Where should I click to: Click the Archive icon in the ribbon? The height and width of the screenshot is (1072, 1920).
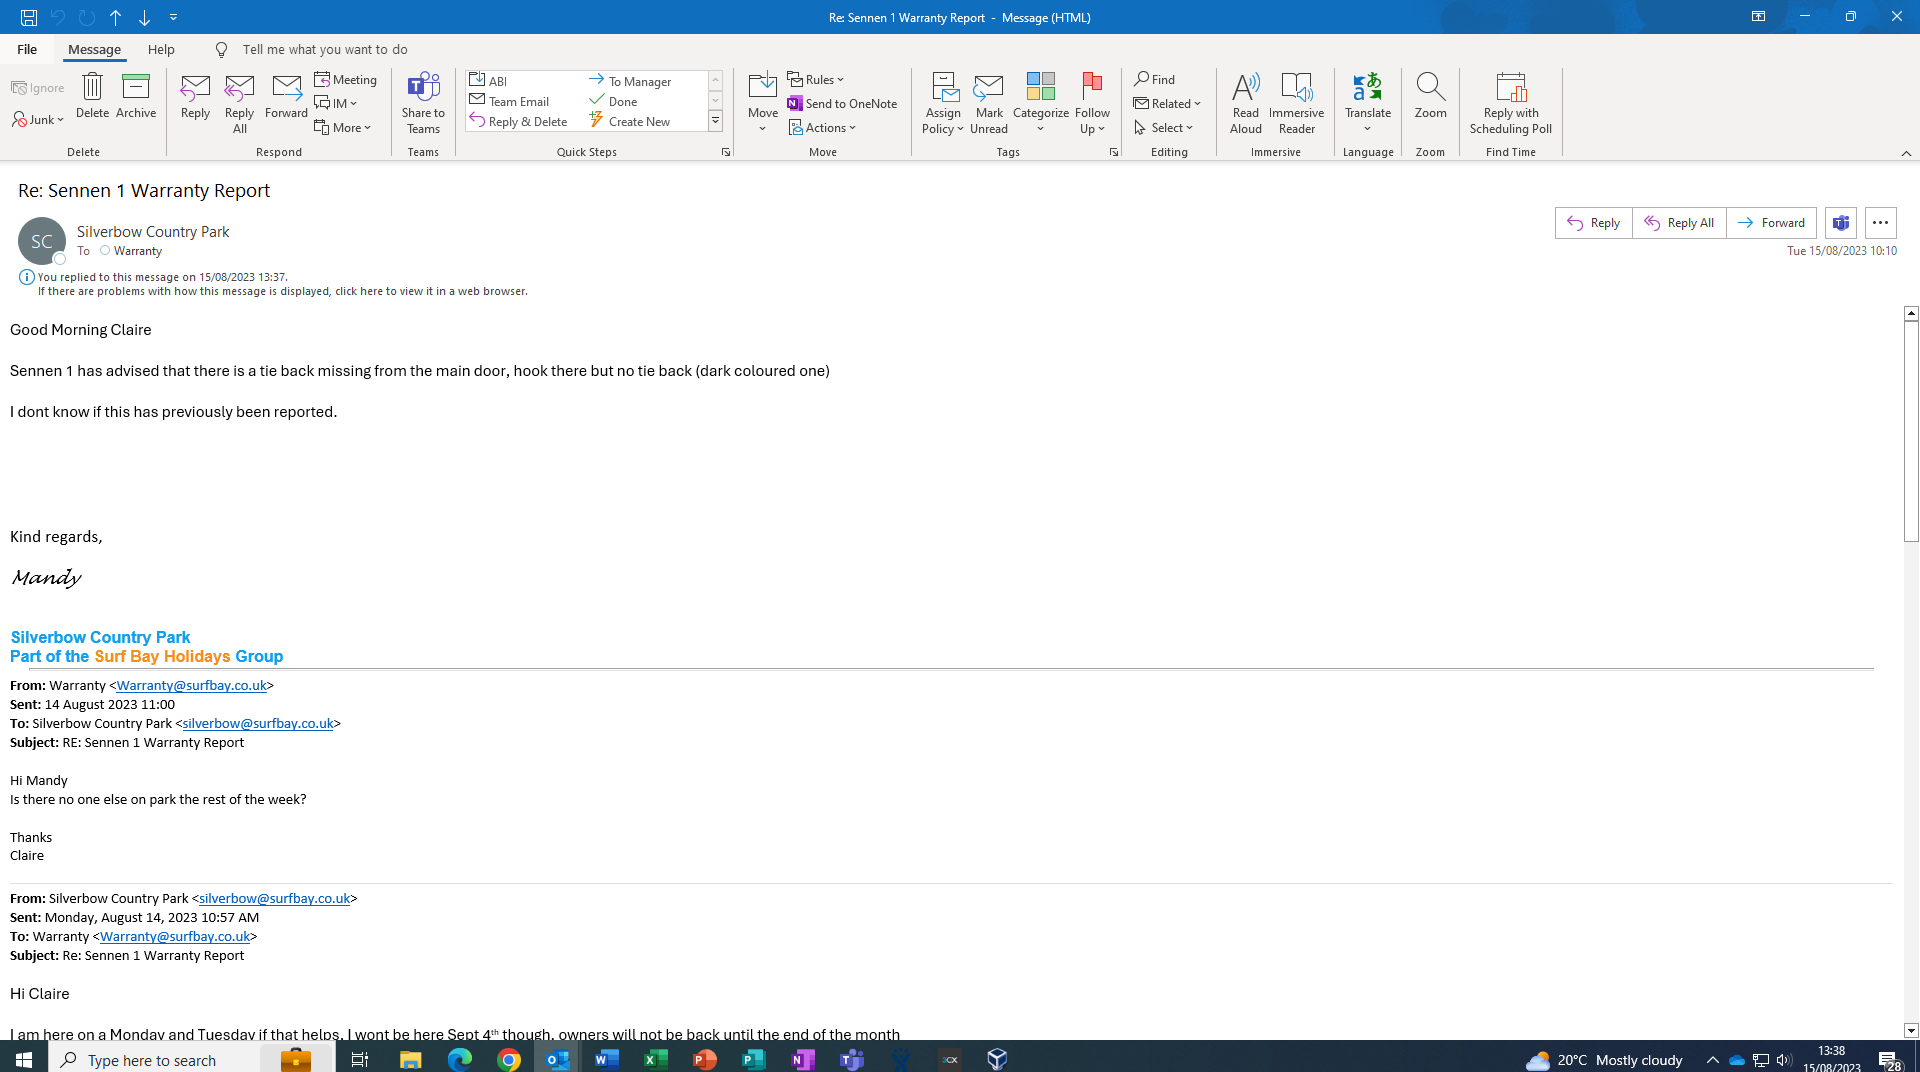pos(136,97)
